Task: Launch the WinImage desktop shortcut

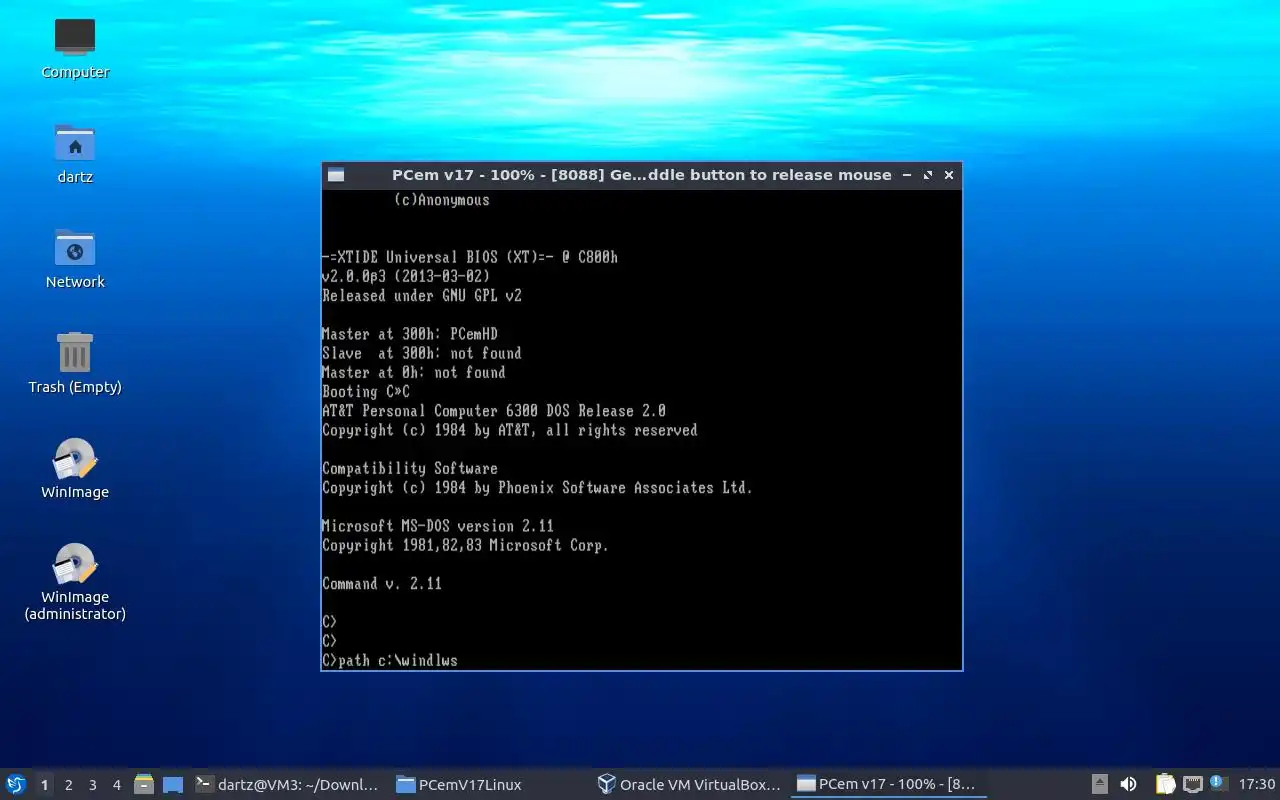Action: [x=75, y=468]
